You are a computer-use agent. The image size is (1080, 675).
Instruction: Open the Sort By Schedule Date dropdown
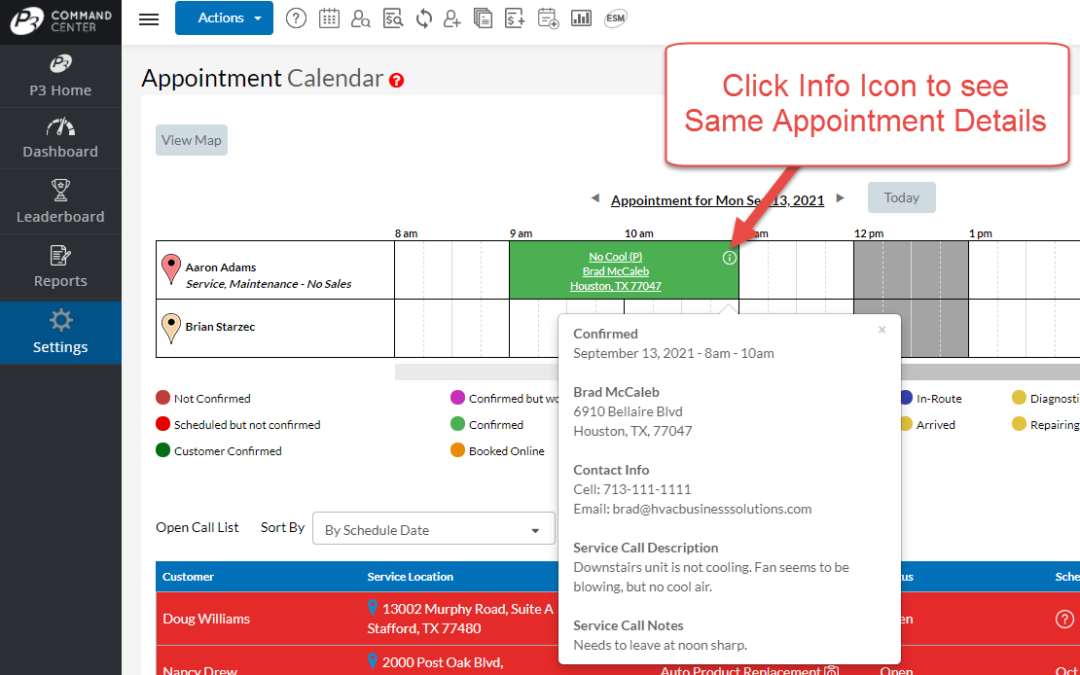pyautogui.click(x=433, y=530)
